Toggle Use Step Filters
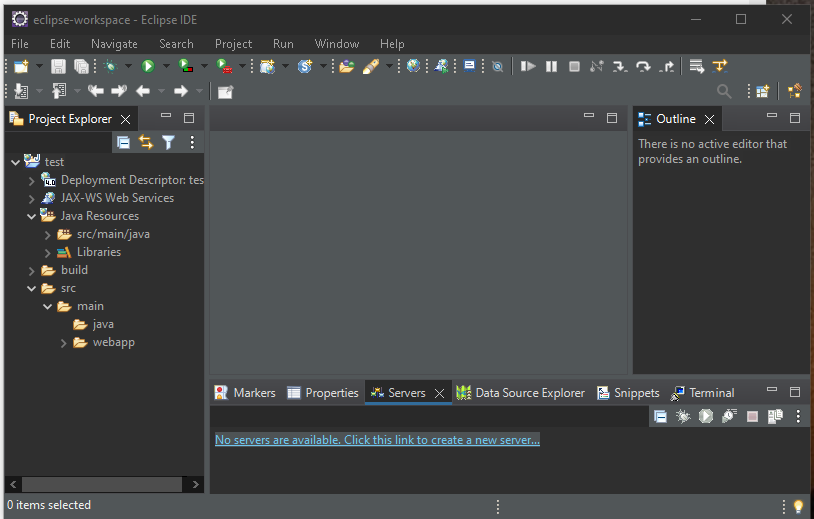This screenshot has height=519, width=814. tap(720, 66)
